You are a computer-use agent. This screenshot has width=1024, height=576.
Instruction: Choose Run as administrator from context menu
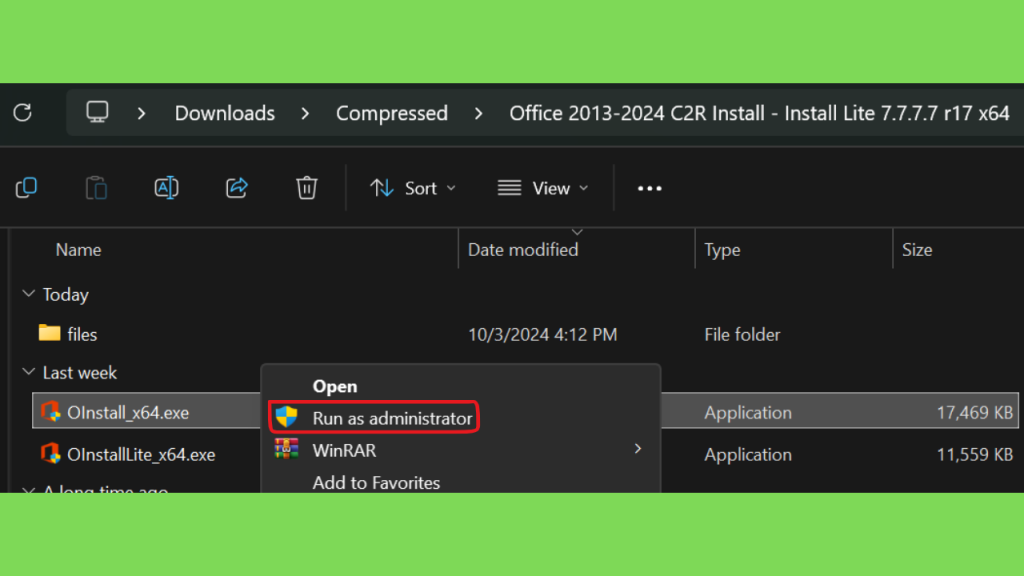(x=391, y=418)
